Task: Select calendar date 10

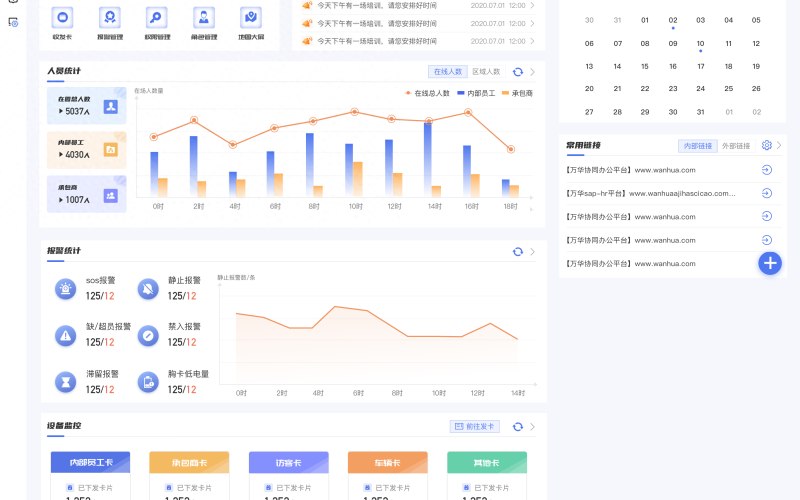Action: click(x=701, y=43)
